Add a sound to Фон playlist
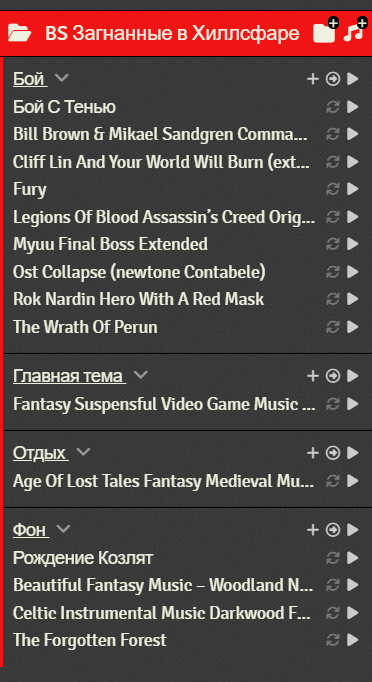Screen dimensions: 372x682 (x=312, y=530)
